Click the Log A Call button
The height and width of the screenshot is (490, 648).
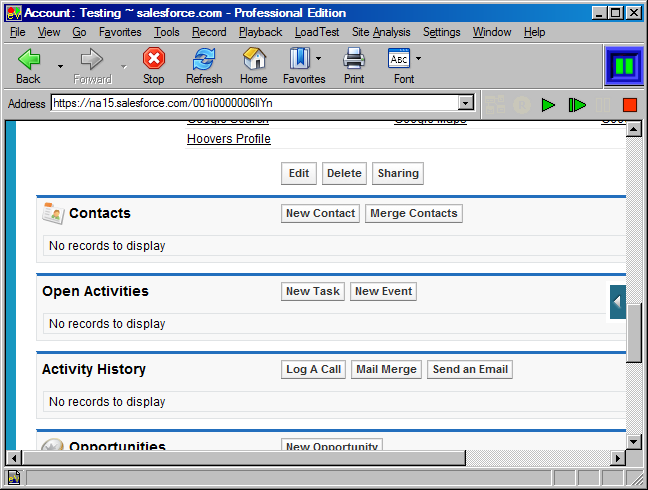pyautogui.click(x=313, y=369)
